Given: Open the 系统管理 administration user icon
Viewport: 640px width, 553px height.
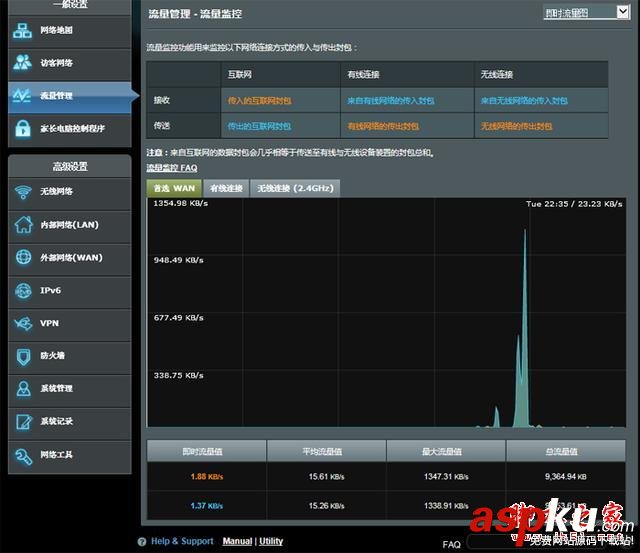Looking at the screenshot, I should (23, 389).
